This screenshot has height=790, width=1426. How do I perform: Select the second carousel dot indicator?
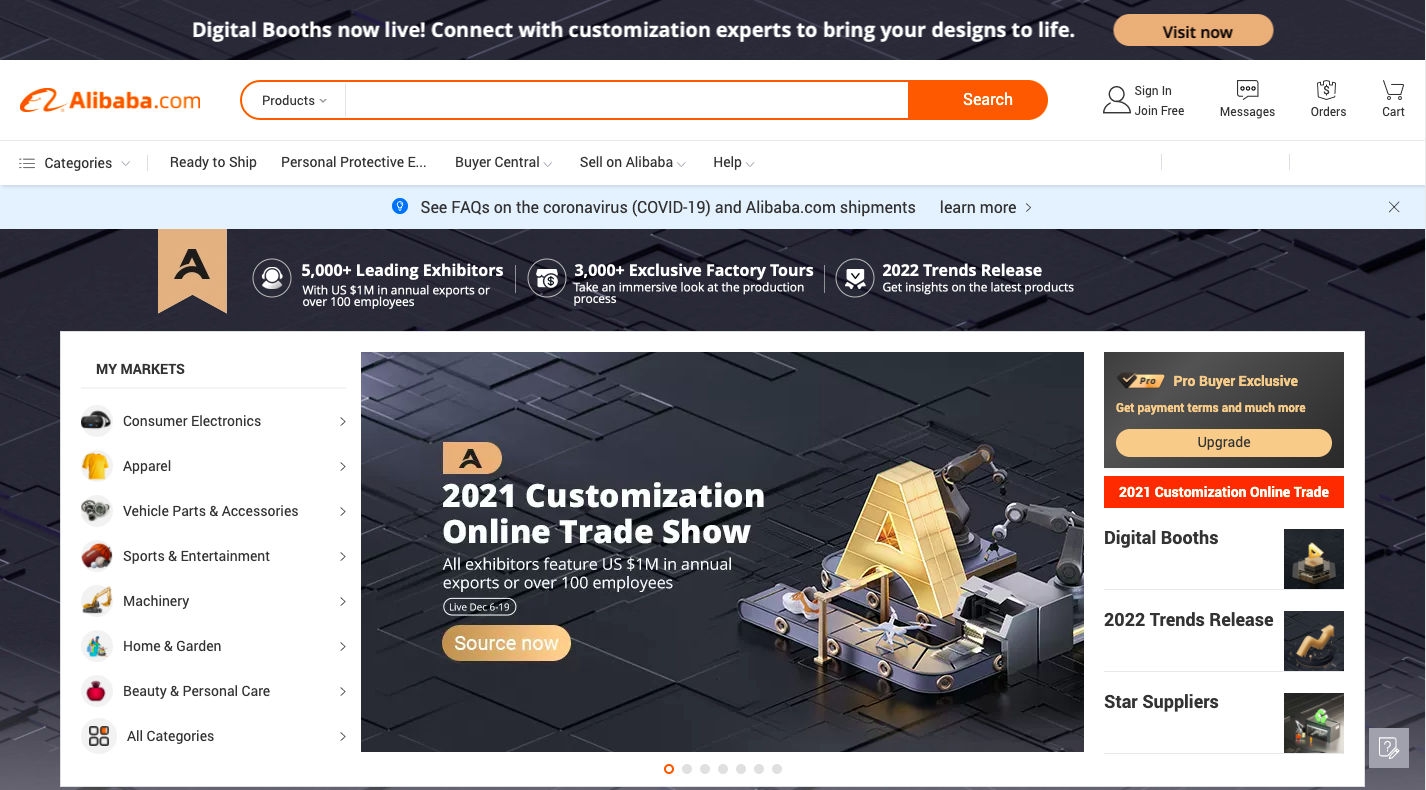click(687, 769)
